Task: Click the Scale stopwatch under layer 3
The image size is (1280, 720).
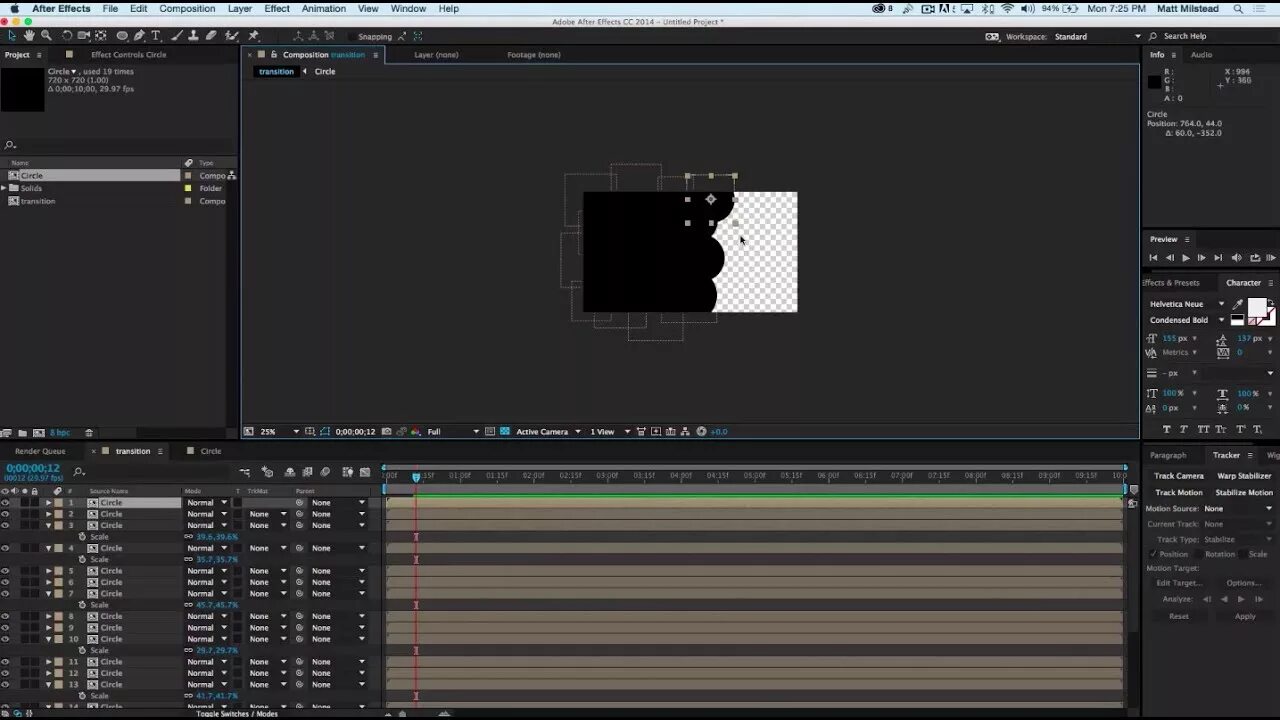Action: 82,537
